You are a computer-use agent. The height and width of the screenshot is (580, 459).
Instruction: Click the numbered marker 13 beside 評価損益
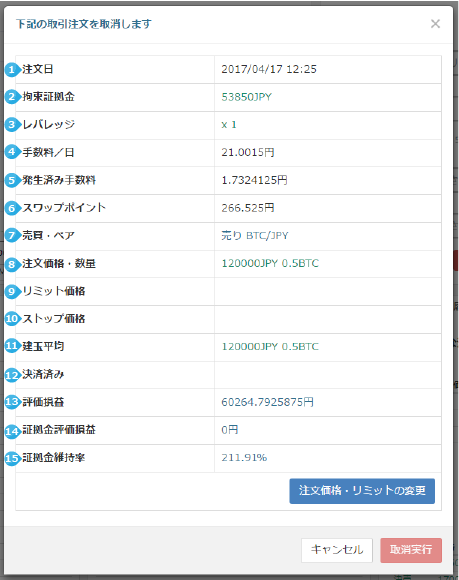tap(12, 402)
